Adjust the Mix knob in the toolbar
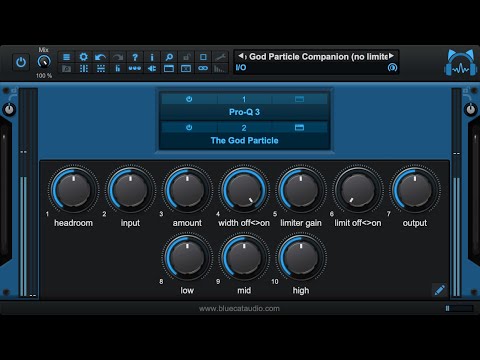Screen dimensions: 480x360 (44, 62)
